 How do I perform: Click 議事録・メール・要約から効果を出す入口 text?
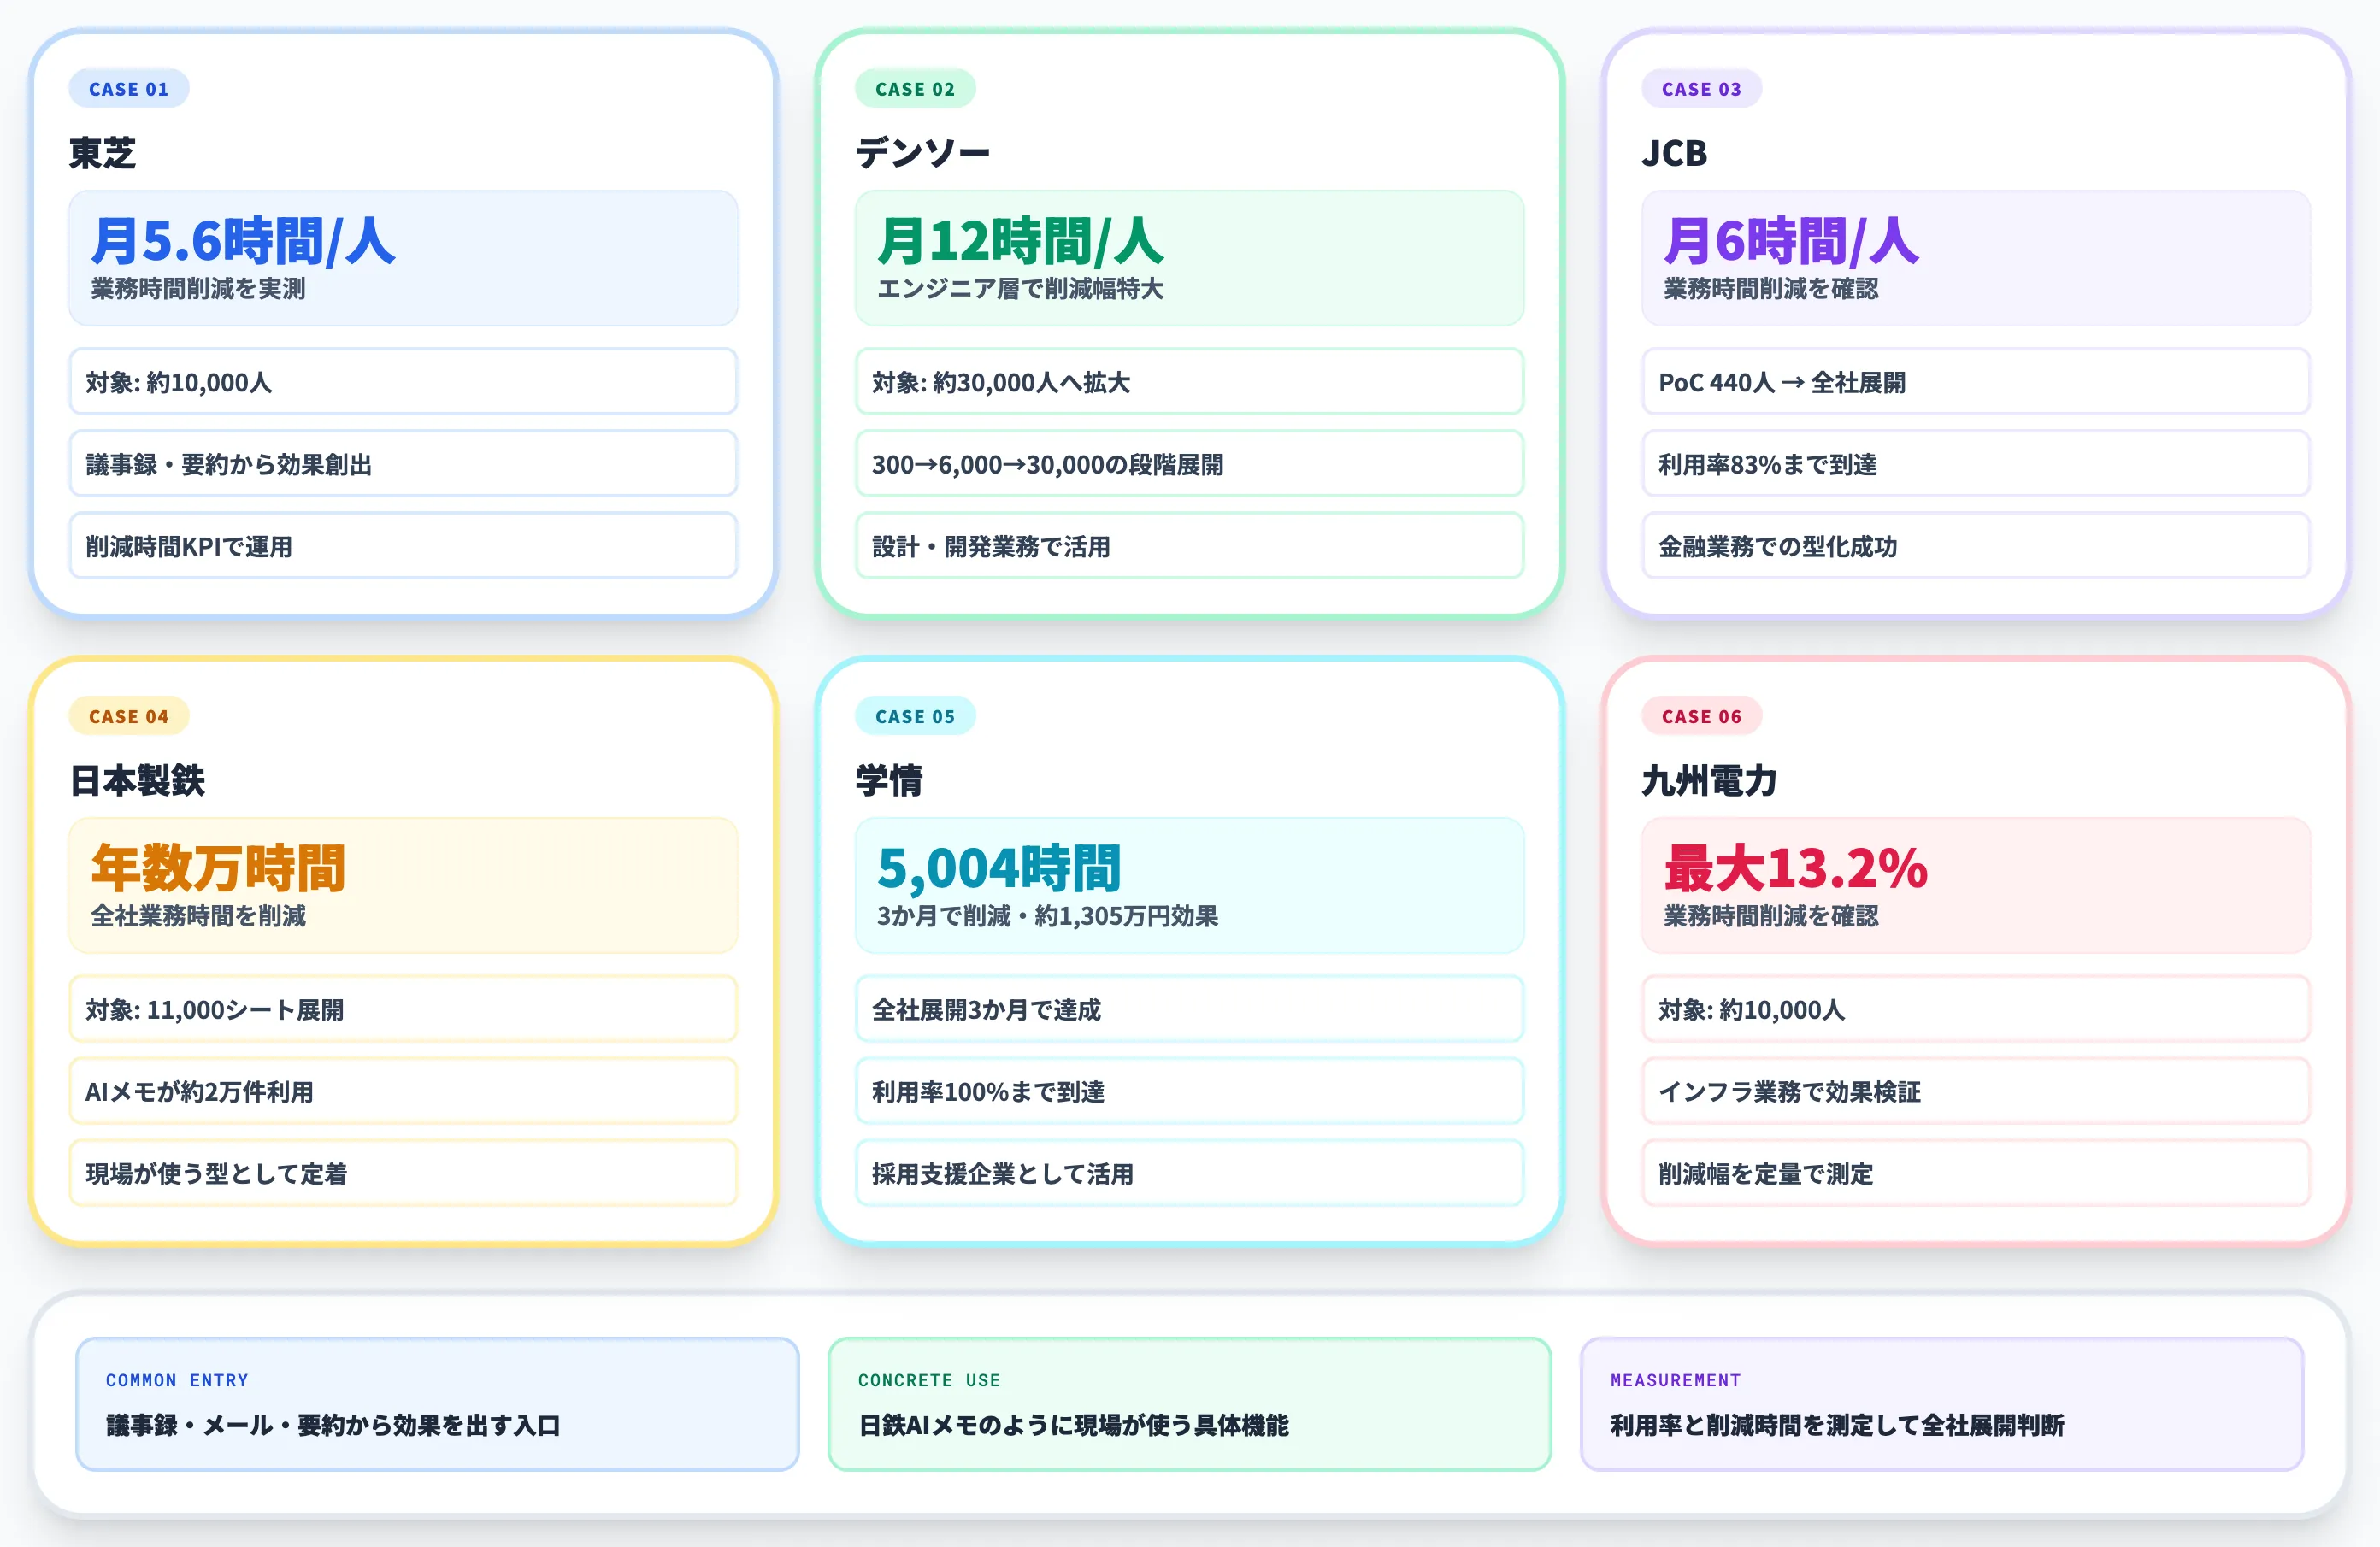333,1425
